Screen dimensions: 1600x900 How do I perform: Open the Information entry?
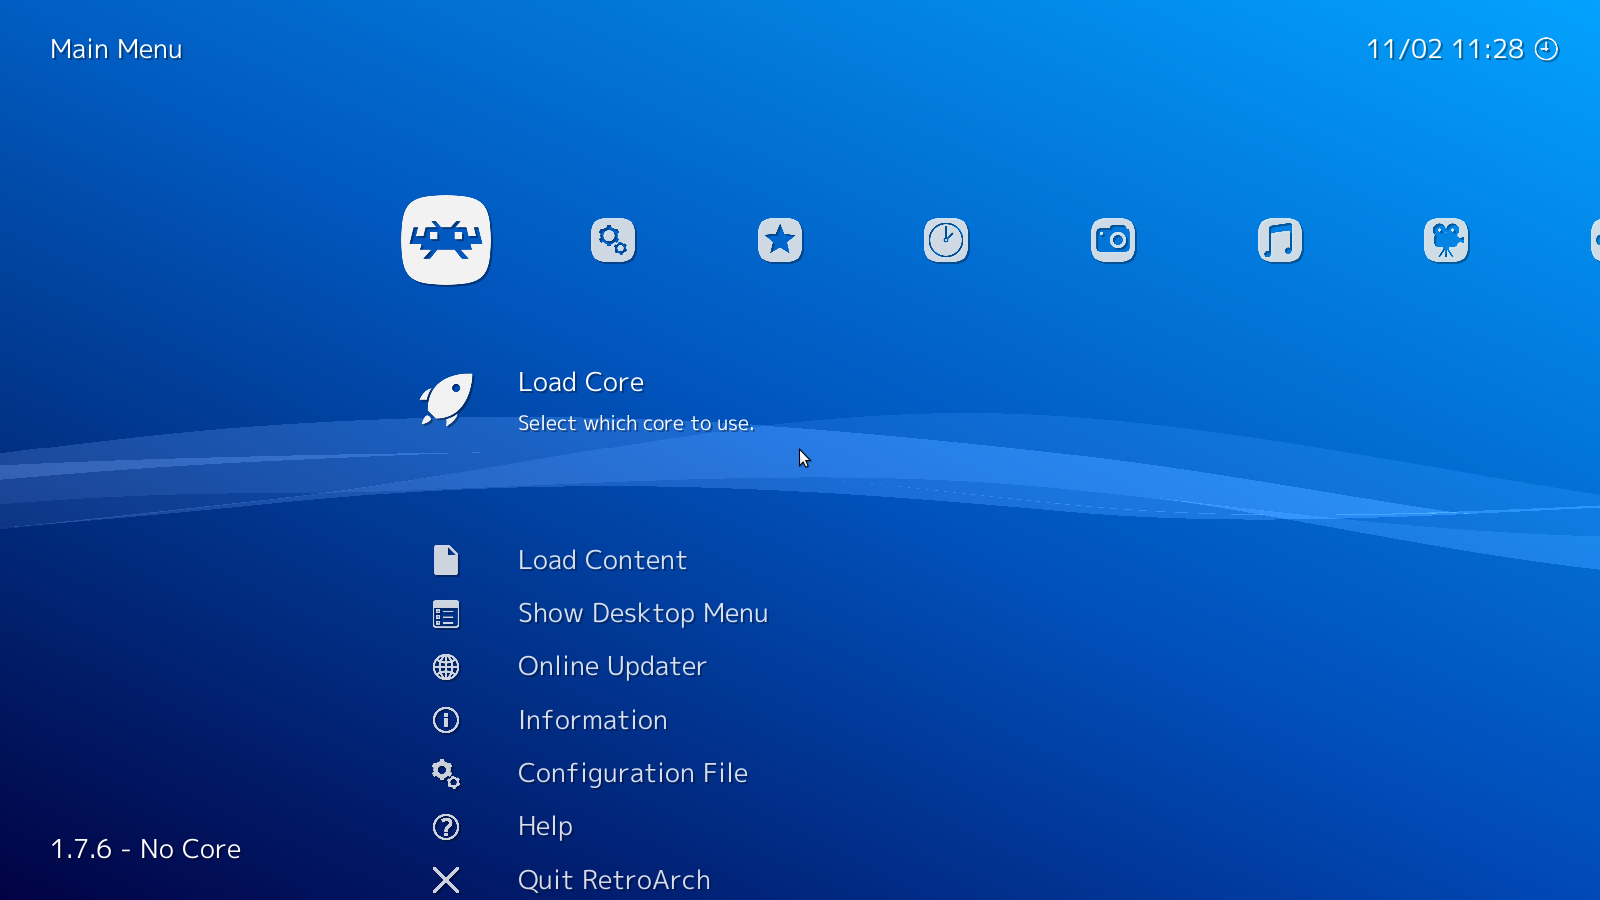pyautogui.click(x=593, y=720)
